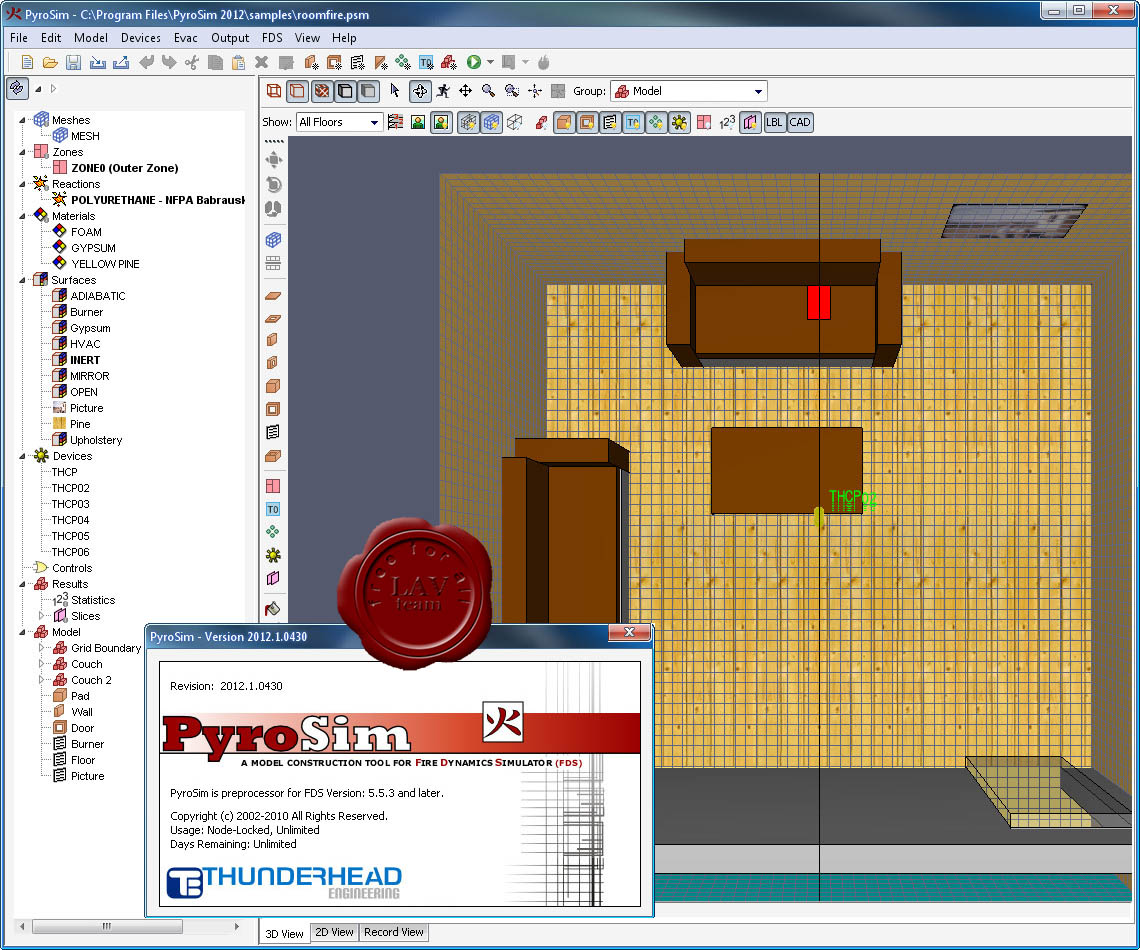The width and height of the screenshot is (1140, 950).
Task: Click the Cut scissors icon
Action: click(192, 63)
